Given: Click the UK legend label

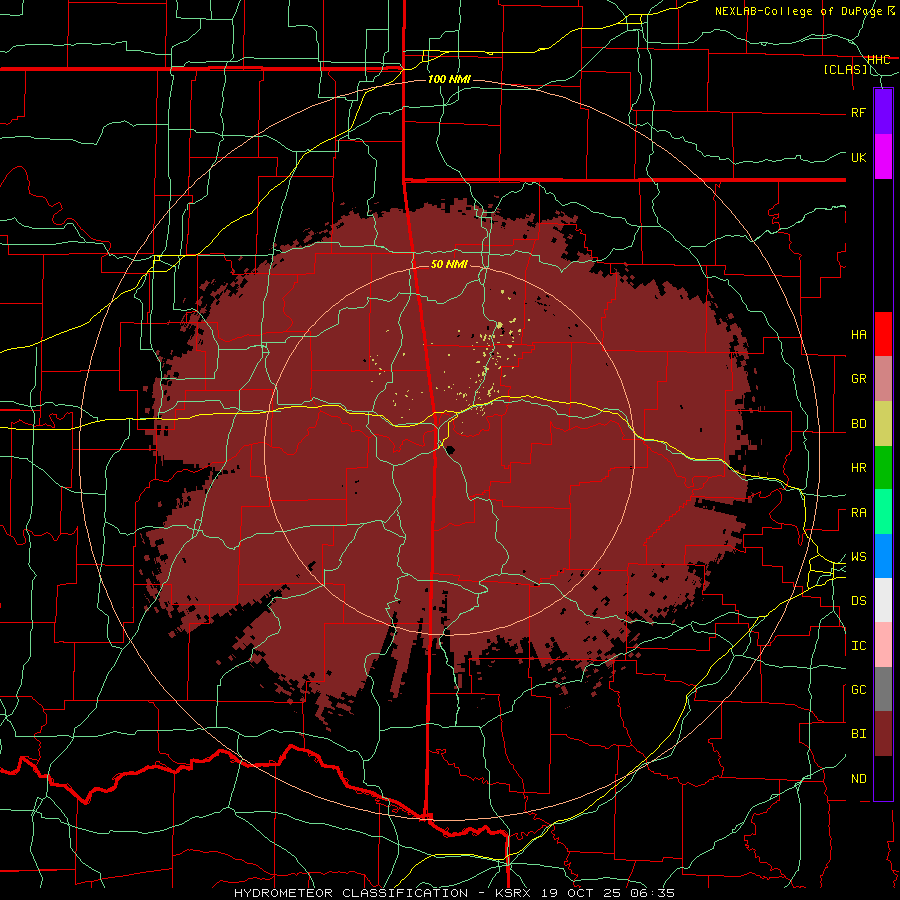Looking at the screenshot, I should 858,157.
